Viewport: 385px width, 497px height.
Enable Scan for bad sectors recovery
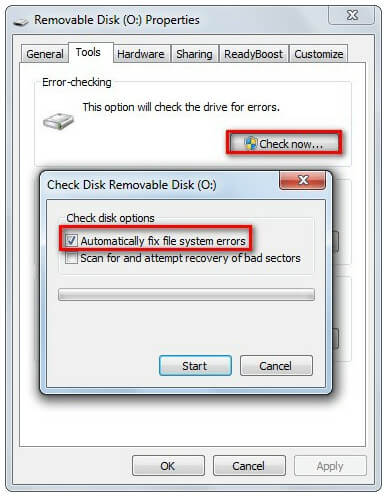tap(71, 258)
